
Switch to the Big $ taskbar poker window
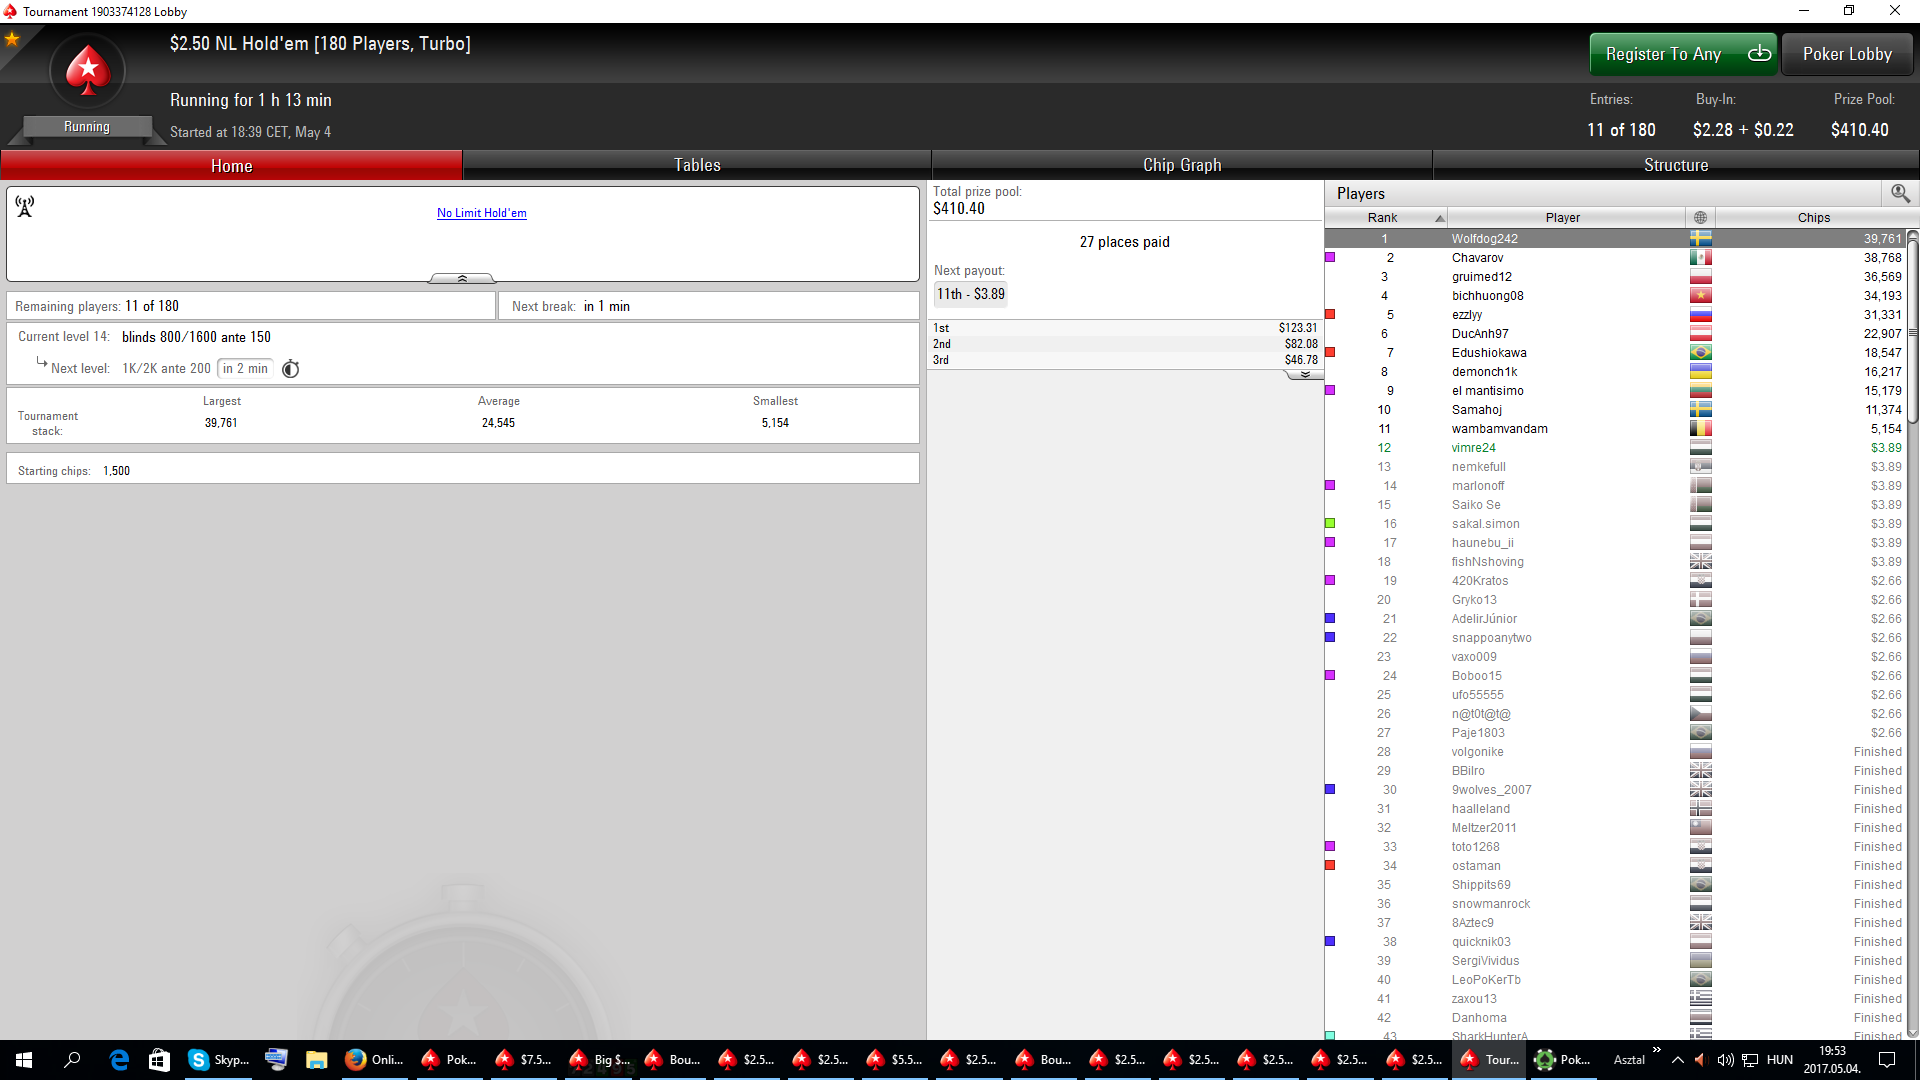pyautogui.click(x=599, y=1060)
